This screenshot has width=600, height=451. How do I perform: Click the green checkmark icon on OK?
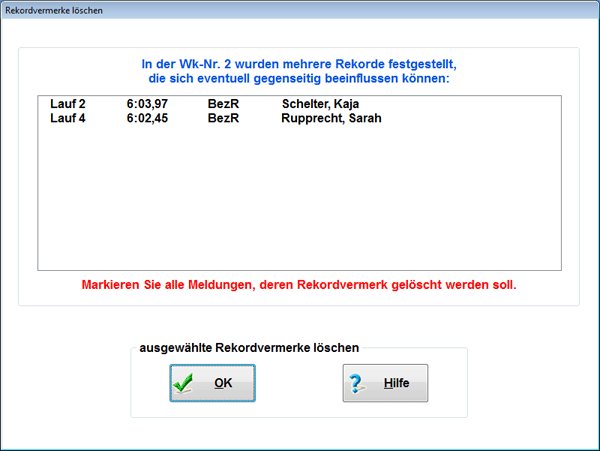click(x=182, y=384)
